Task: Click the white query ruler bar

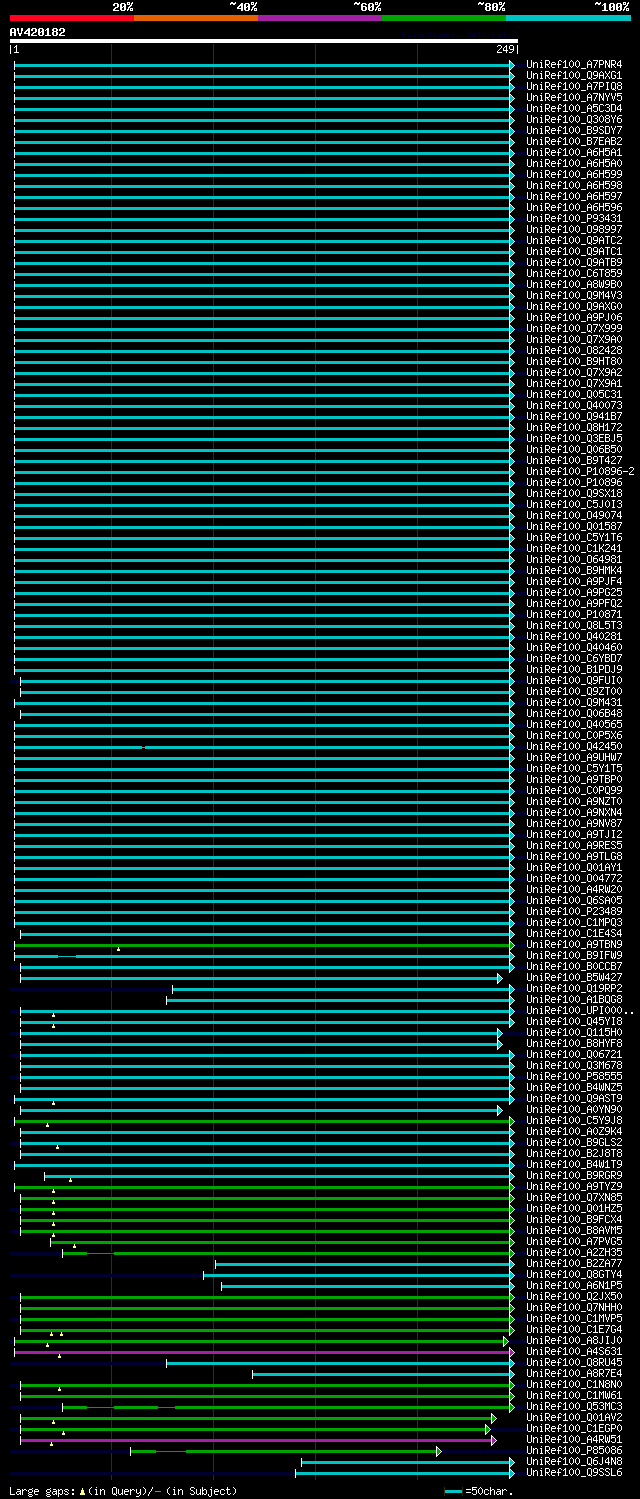Action: click(x=264, y=41)
